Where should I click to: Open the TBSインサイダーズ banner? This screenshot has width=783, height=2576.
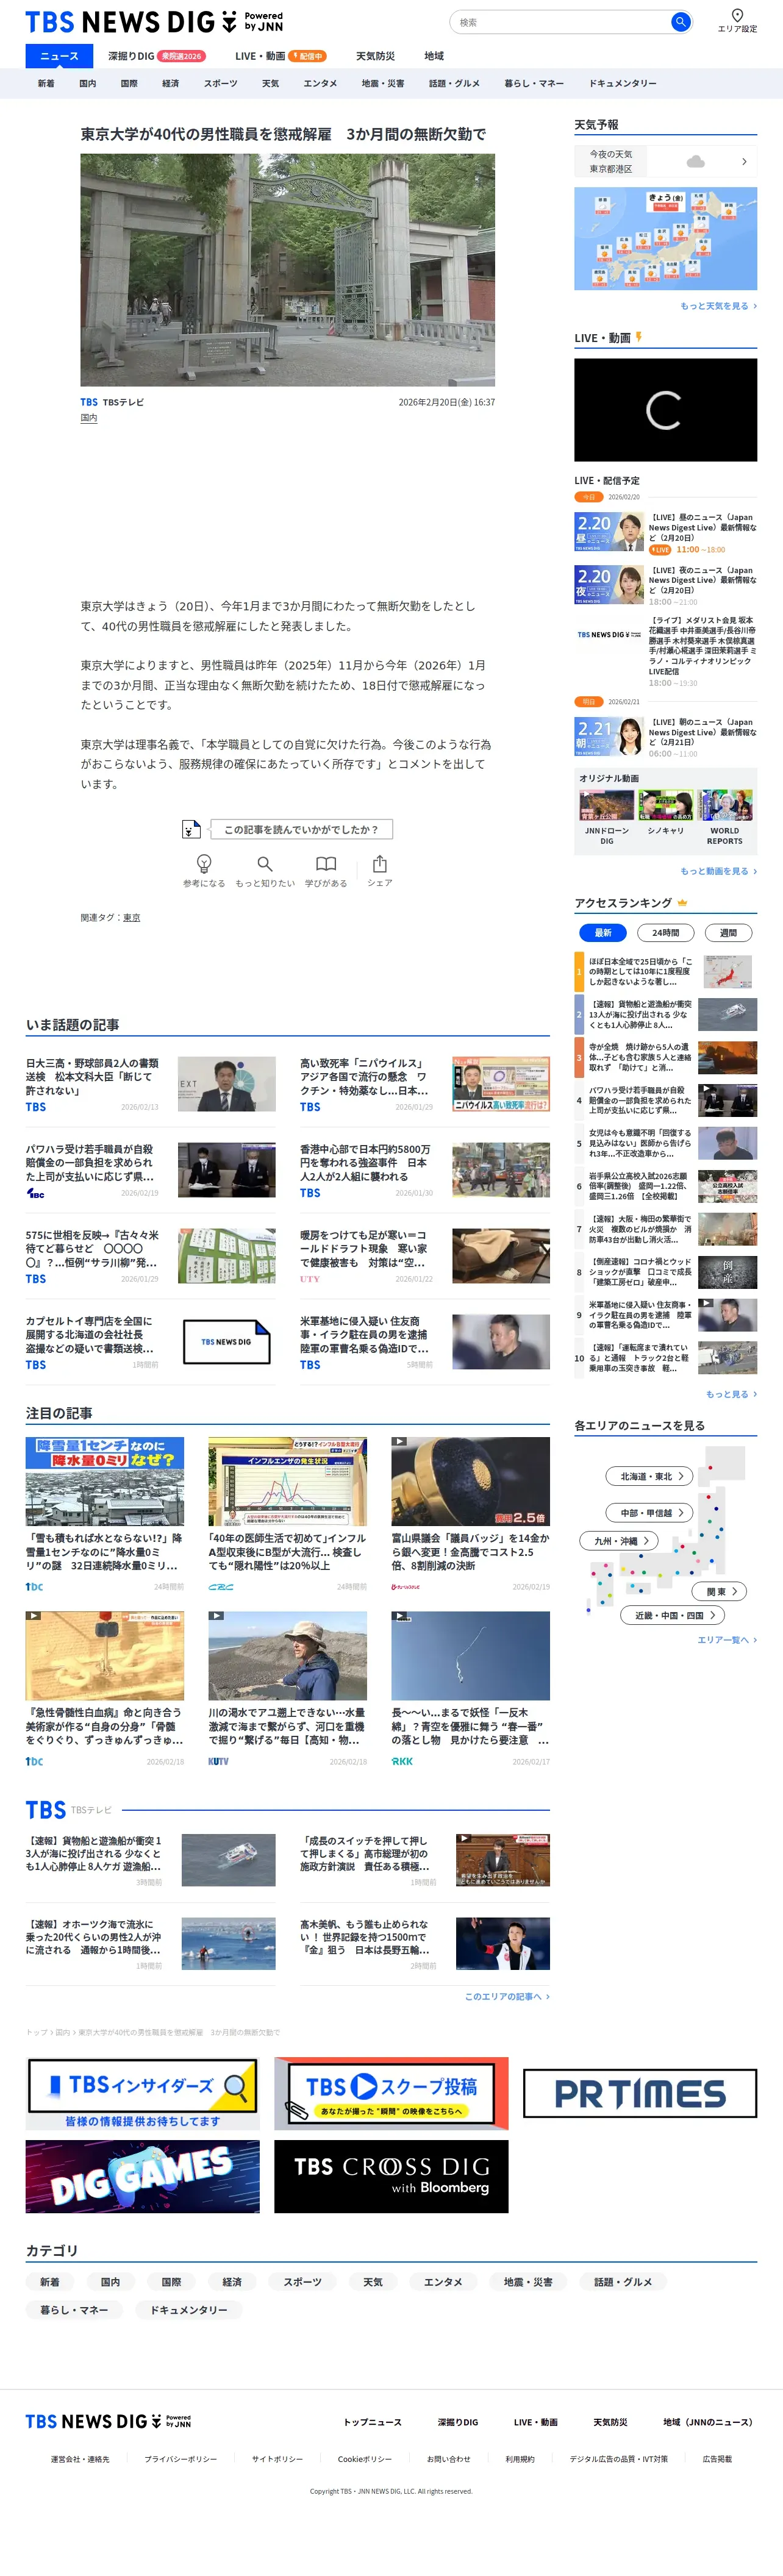[142, 2093]
